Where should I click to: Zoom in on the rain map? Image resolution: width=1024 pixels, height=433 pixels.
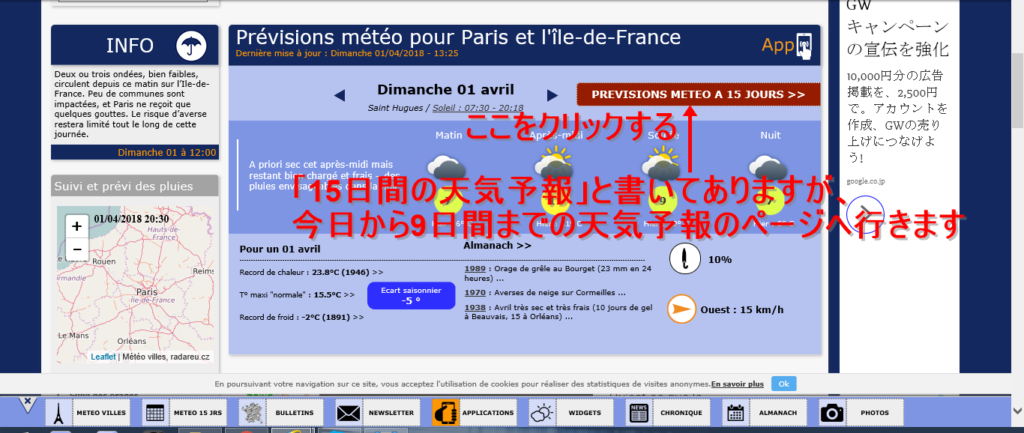(x=76, y=226)
